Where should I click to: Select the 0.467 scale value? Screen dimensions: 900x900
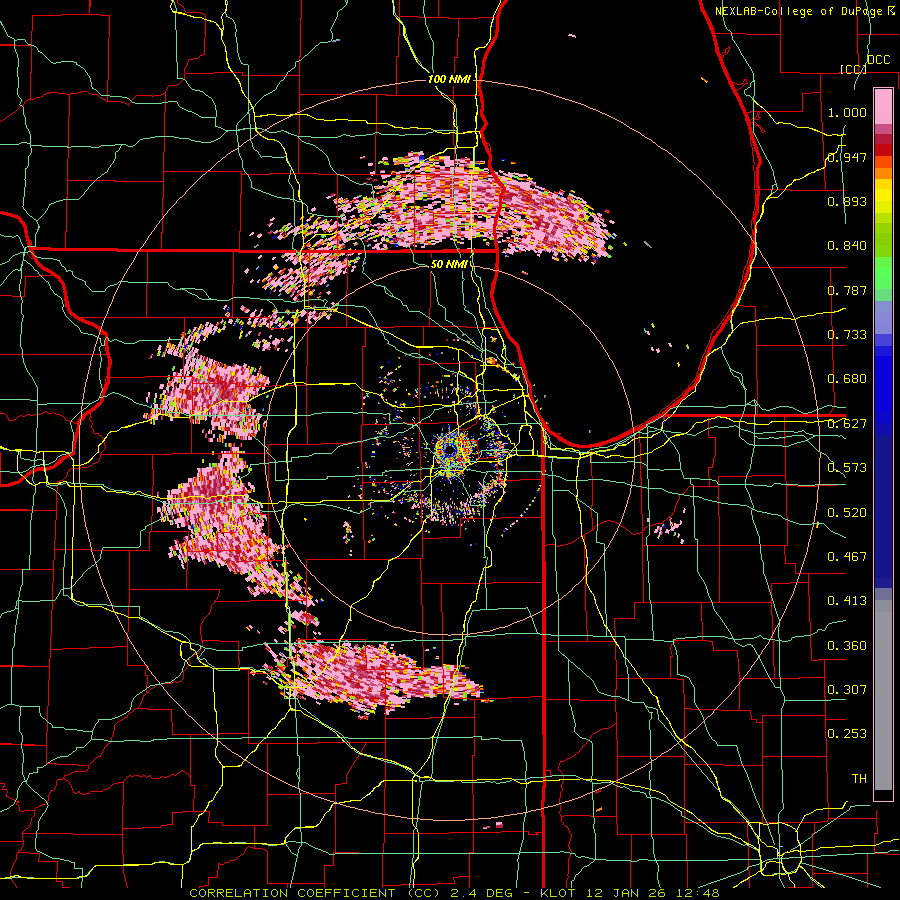coord(847,557)
